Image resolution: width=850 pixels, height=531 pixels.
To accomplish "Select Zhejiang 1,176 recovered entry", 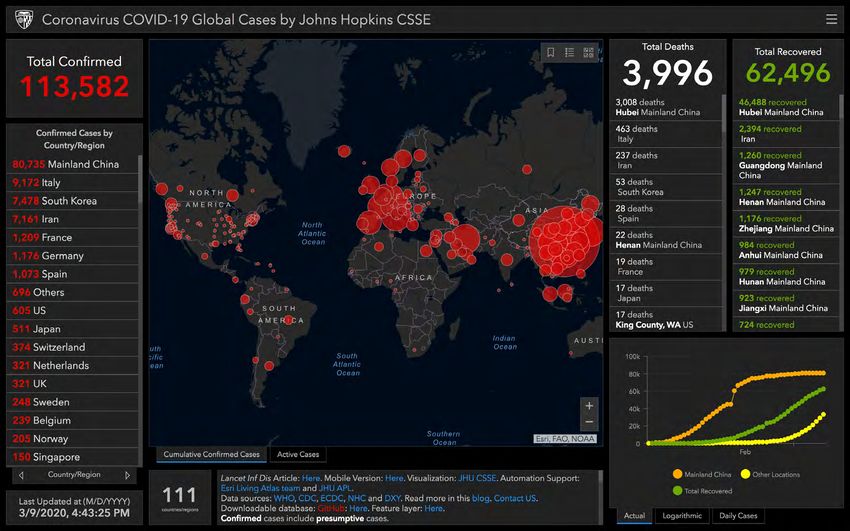I will 787,223.
